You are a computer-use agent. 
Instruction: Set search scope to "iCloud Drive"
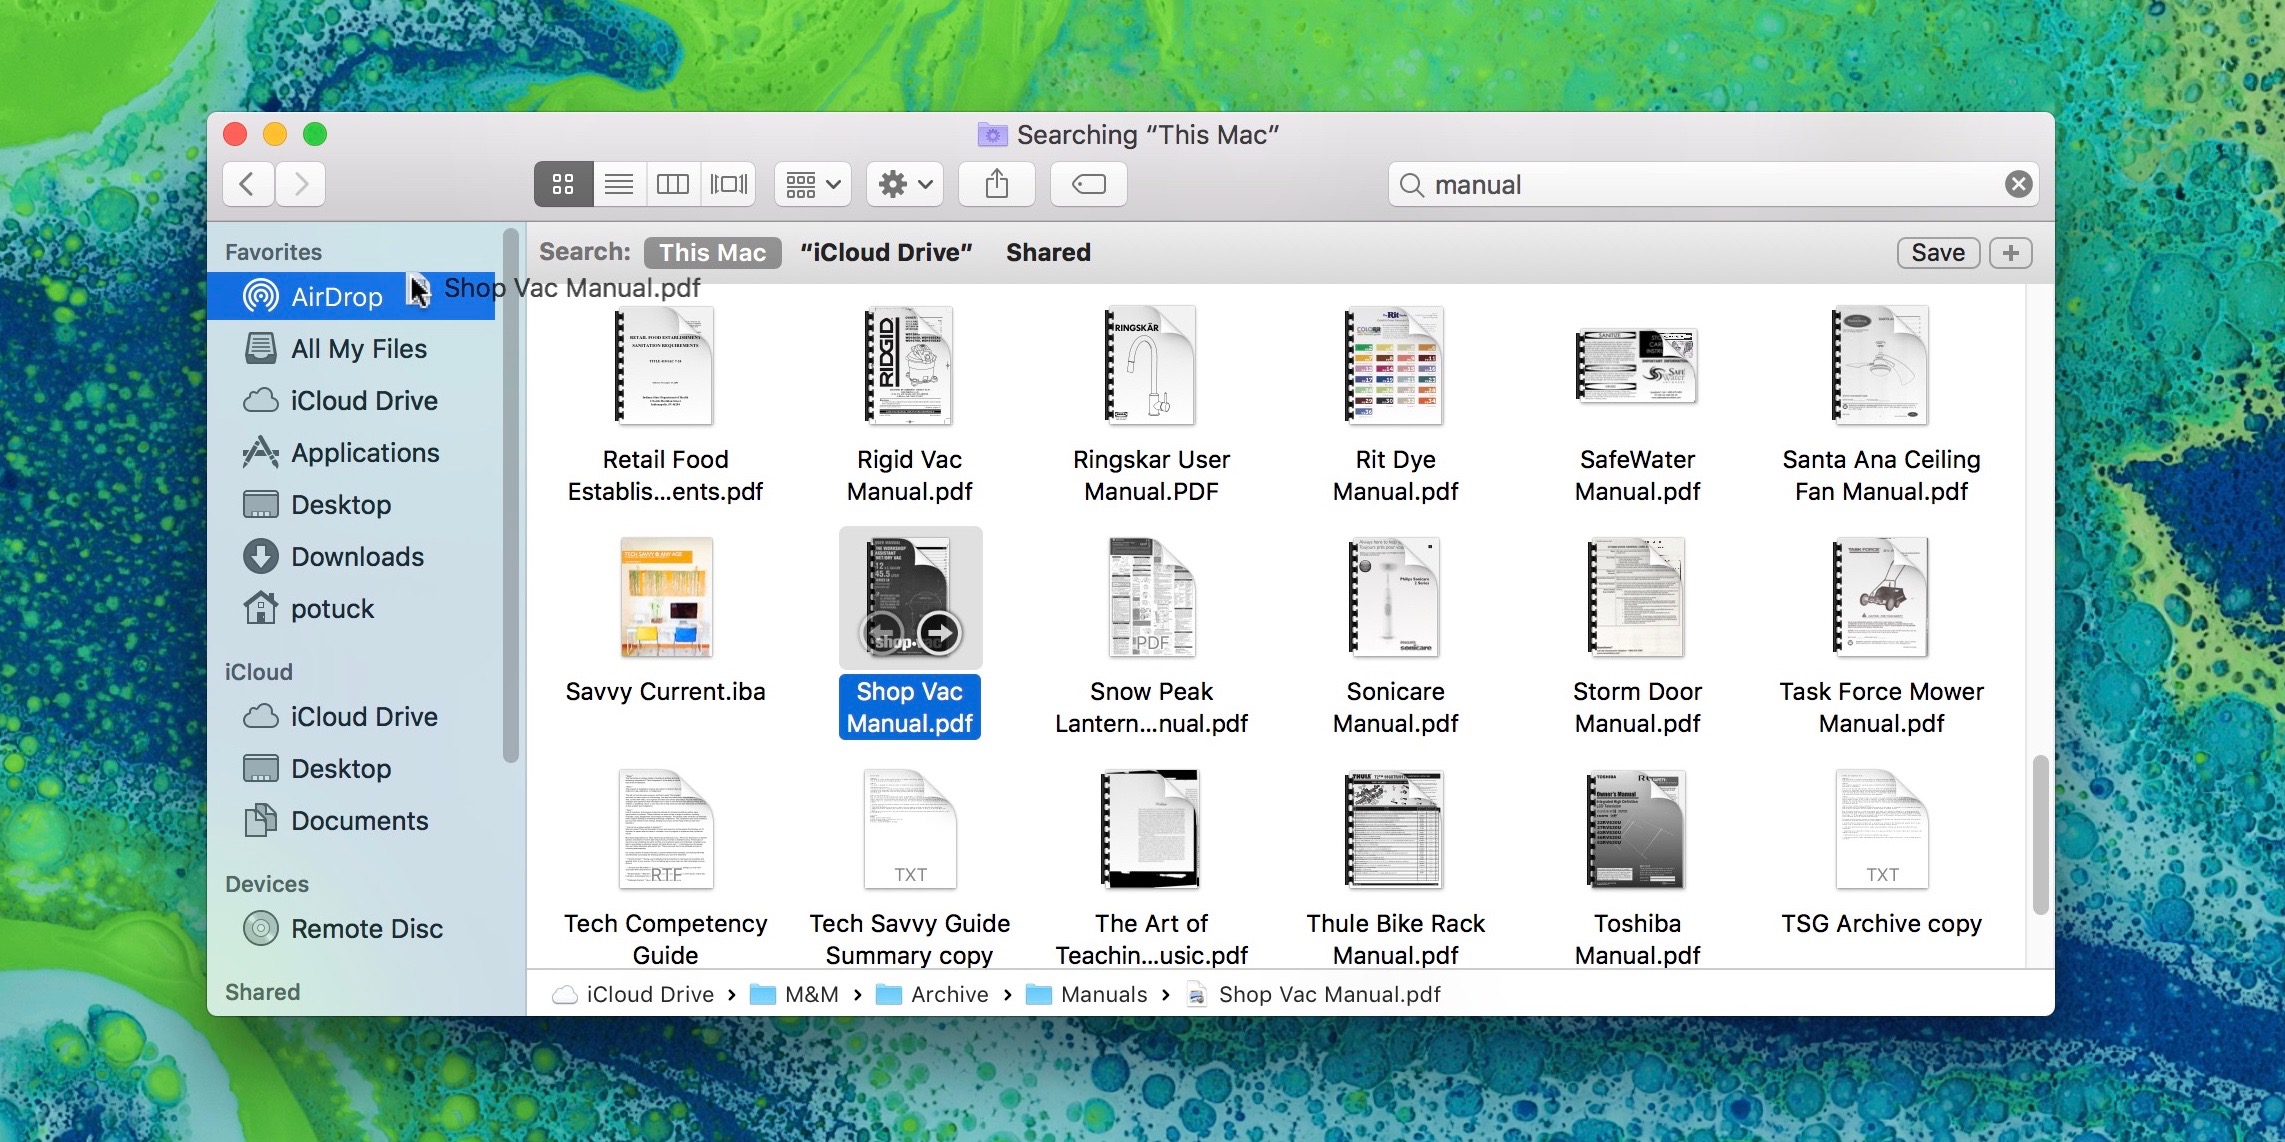pos(886,253)
